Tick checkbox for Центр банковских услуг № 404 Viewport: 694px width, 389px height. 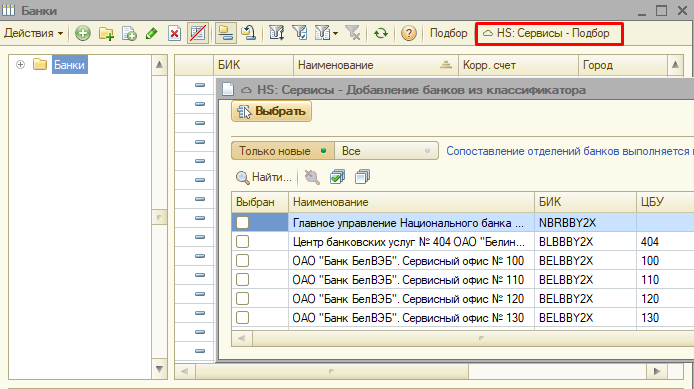[x=243, y=242]
